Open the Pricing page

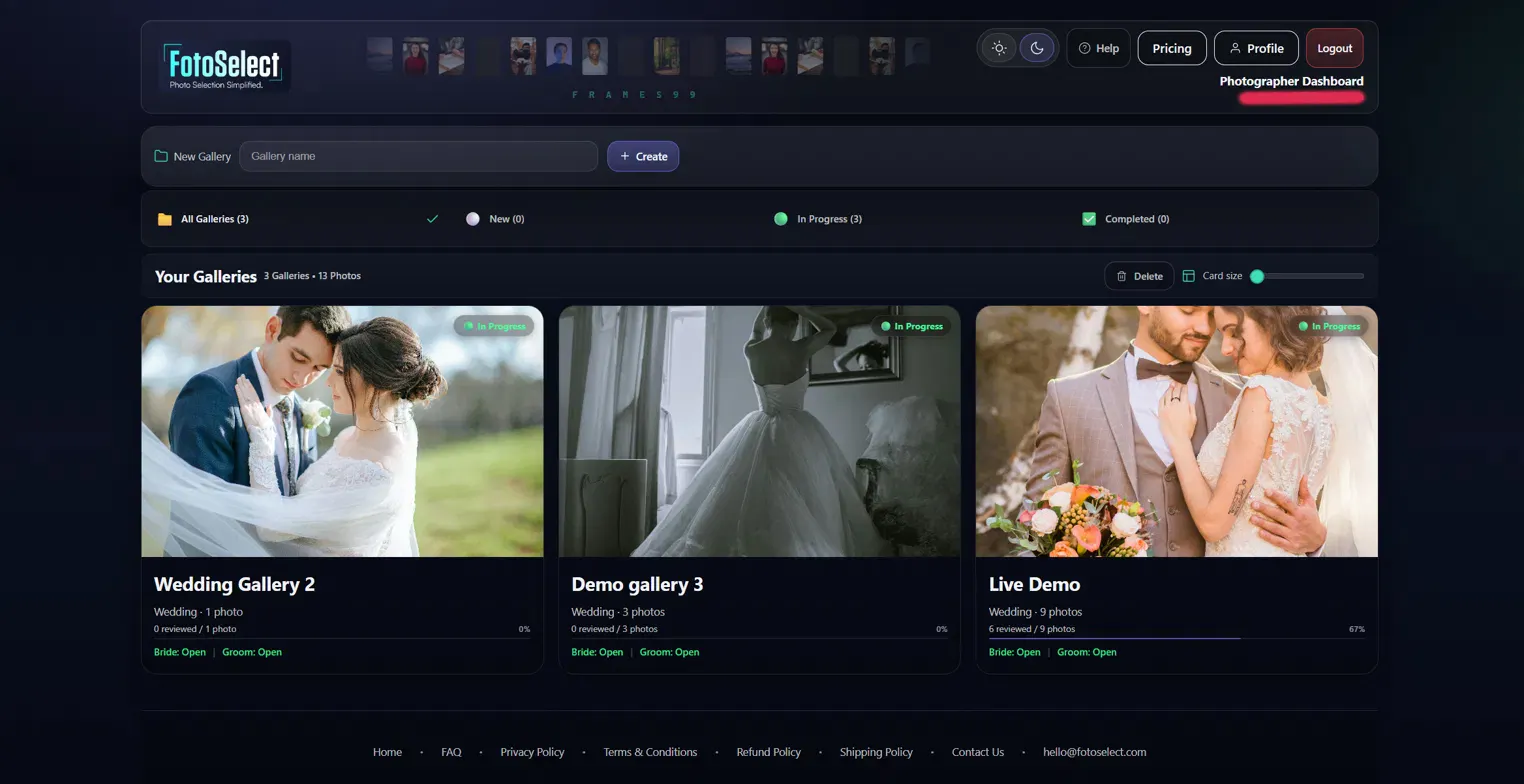point(1172,48)
